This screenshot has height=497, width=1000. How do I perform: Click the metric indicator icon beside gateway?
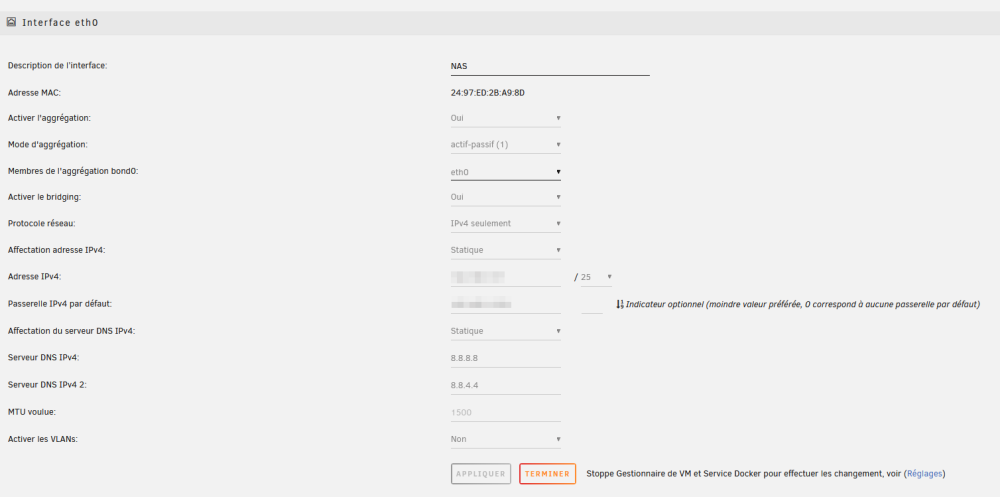coord(619,304)
